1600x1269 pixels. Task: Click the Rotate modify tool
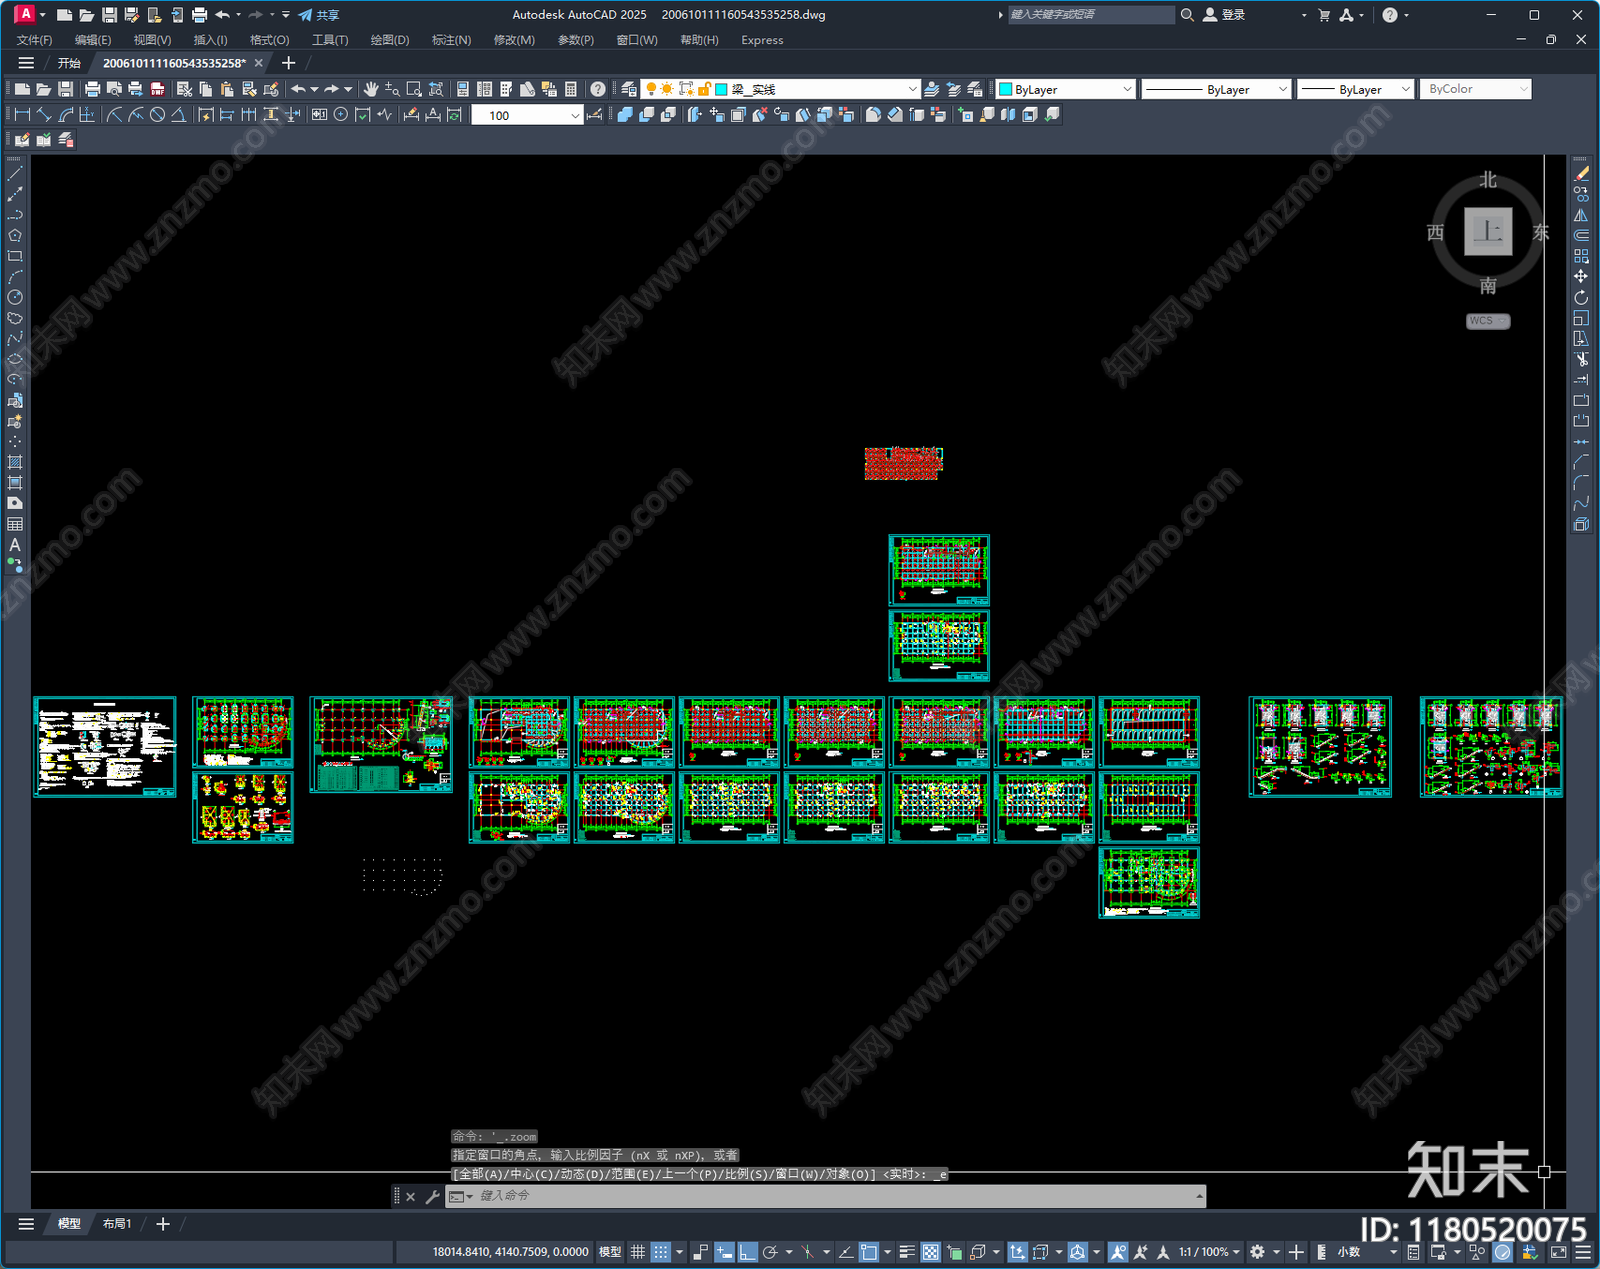click(x=1581, y=297)
